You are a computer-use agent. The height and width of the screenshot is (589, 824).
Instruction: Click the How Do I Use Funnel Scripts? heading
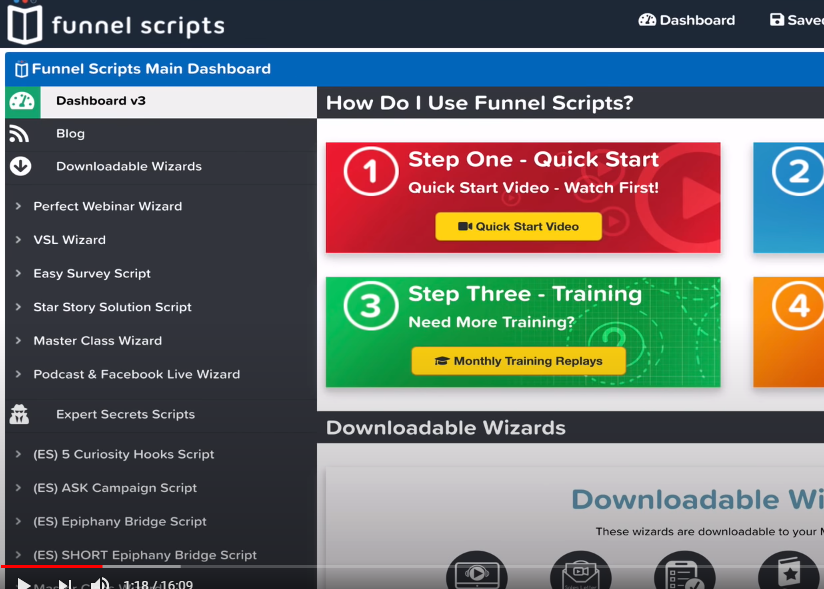click(x=479, y=103)
